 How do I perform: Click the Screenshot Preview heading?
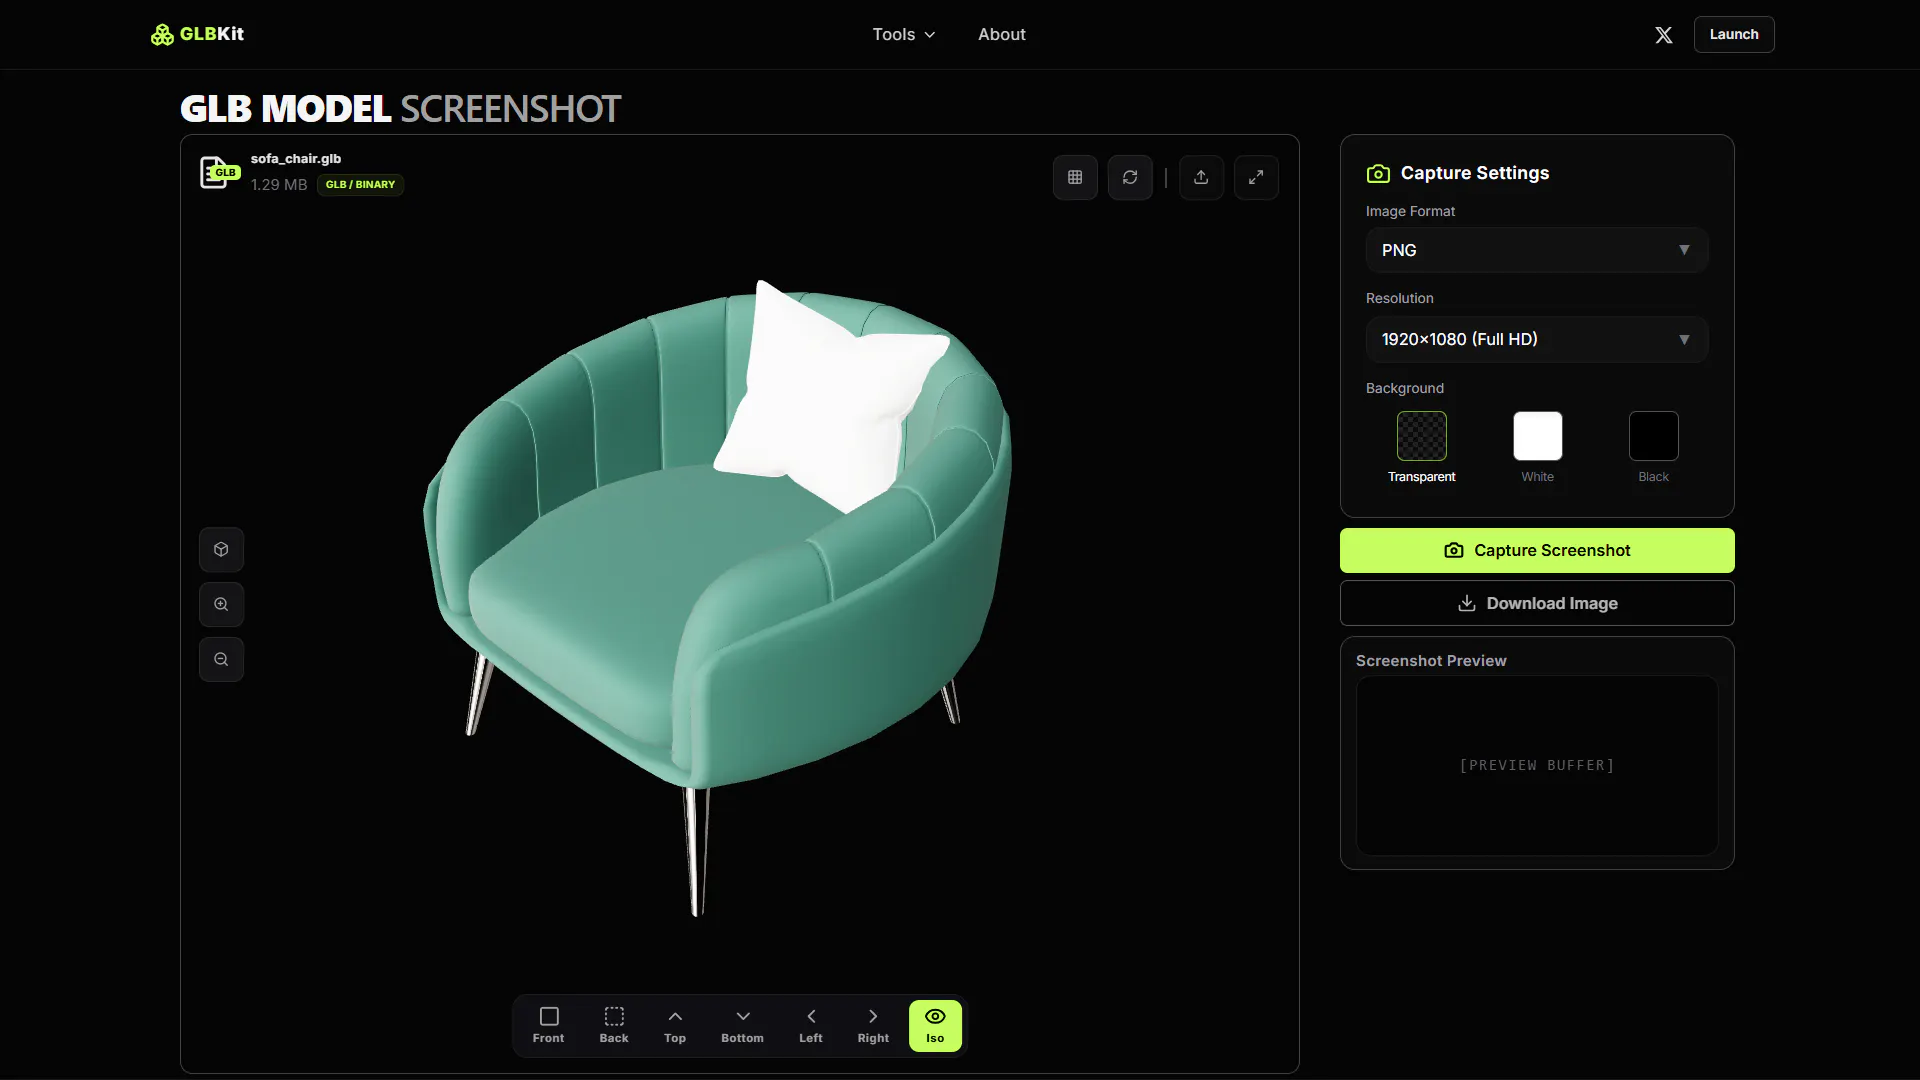[1431, 661]
